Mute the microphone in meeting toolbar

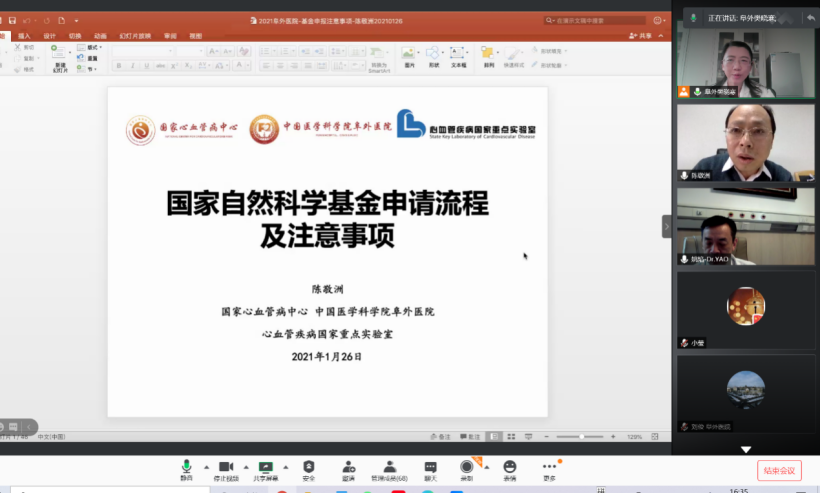coord(186,468)
